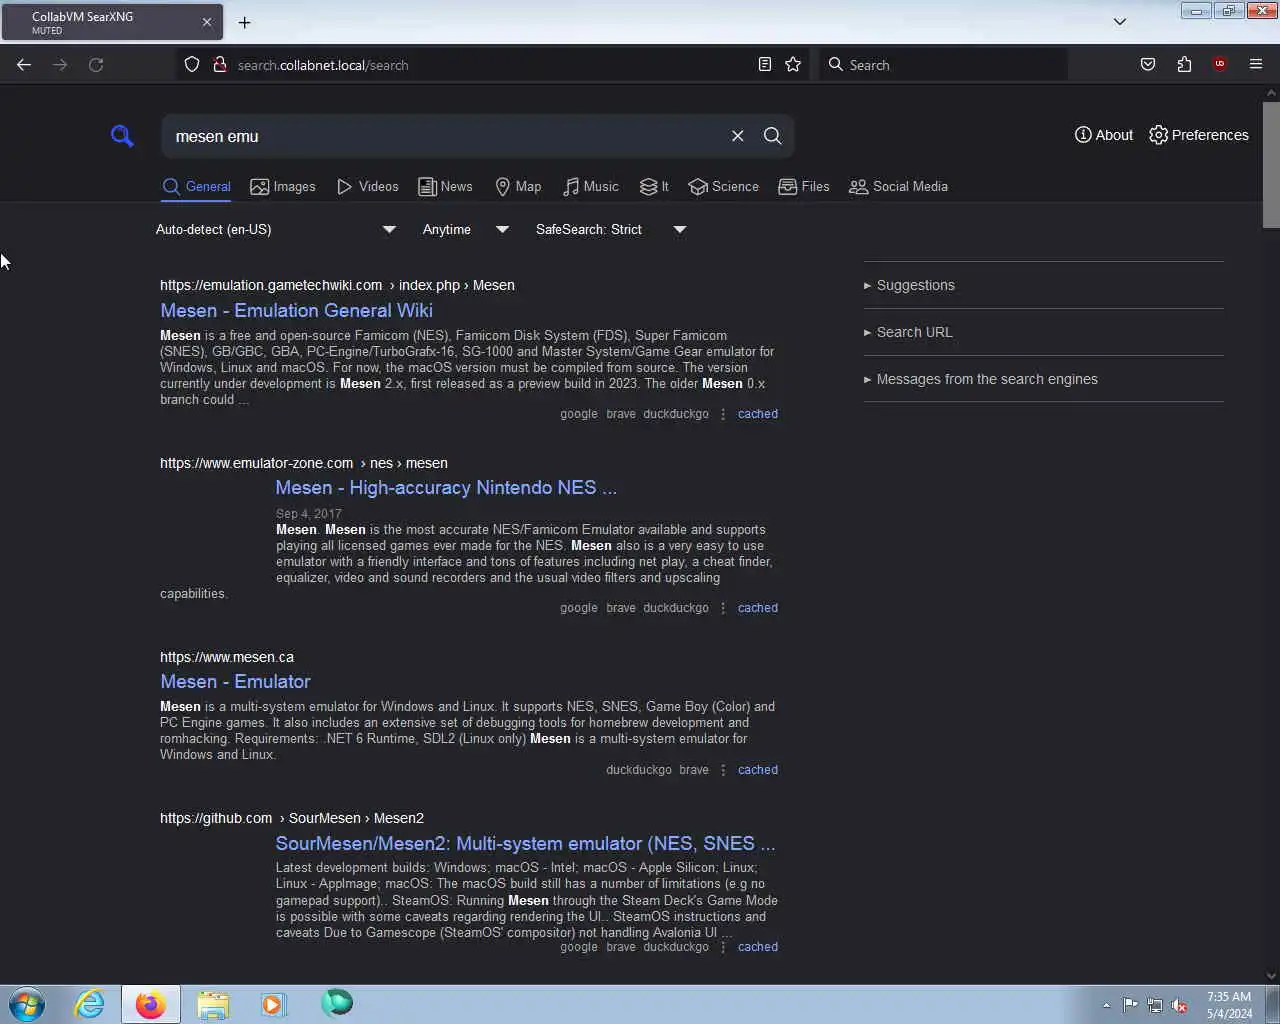Open the SafeSearch: Strict dropdown
This screenshot has height=1024, width=1280.
click(611, 230)
